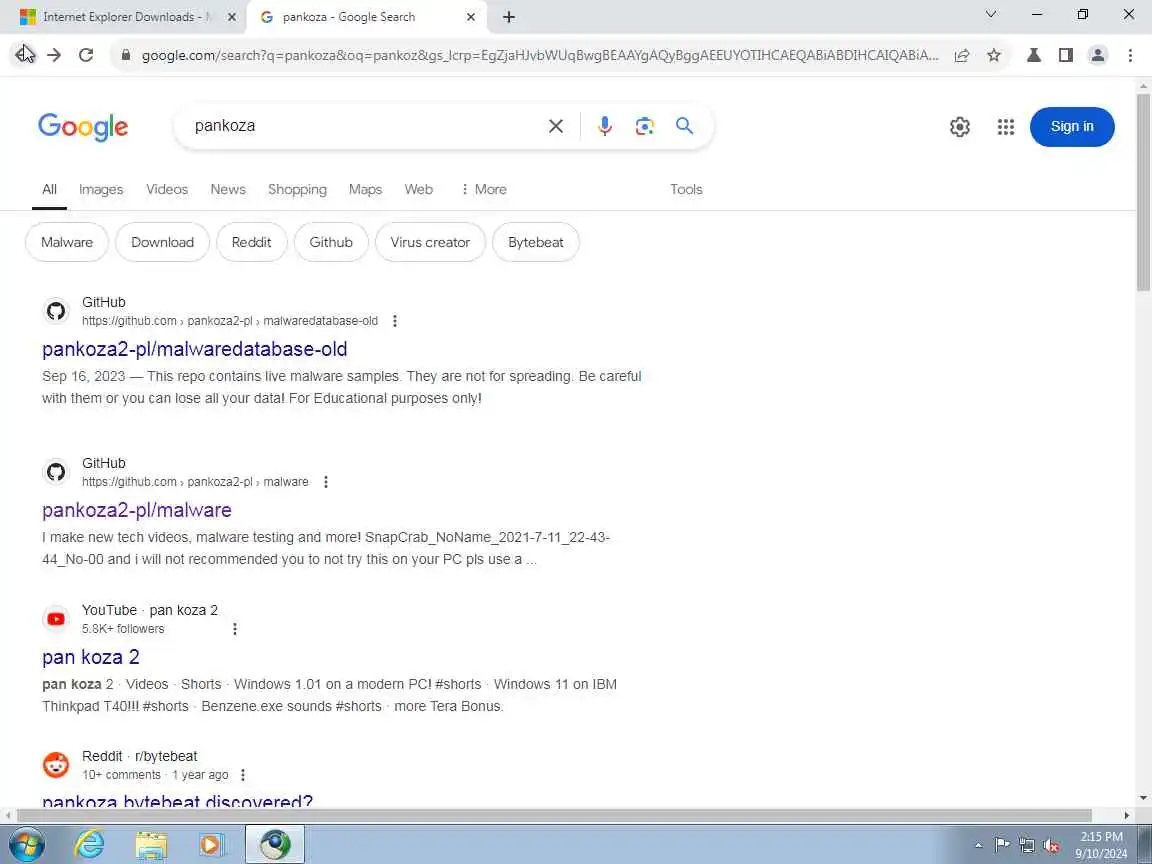Open the pankoza2-pl/malware result link
1152x864 pixels.
(x=137, y=511)
